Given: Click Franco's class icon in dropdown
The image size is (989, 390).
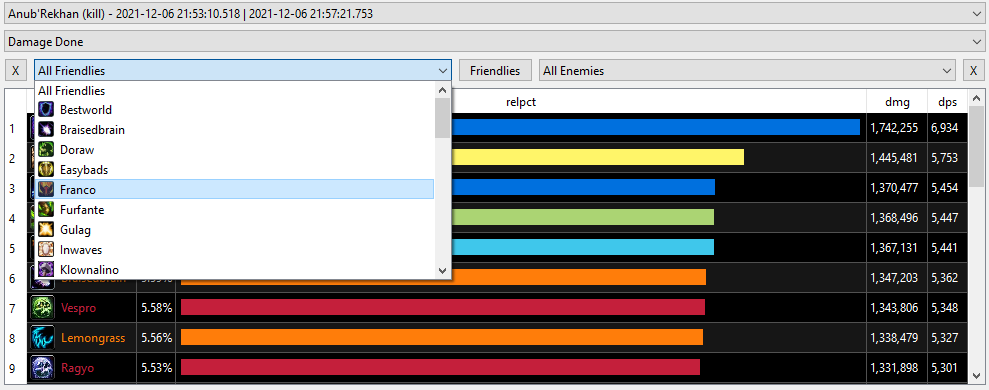Looking at the screenshot, I should tap(46, 189).
